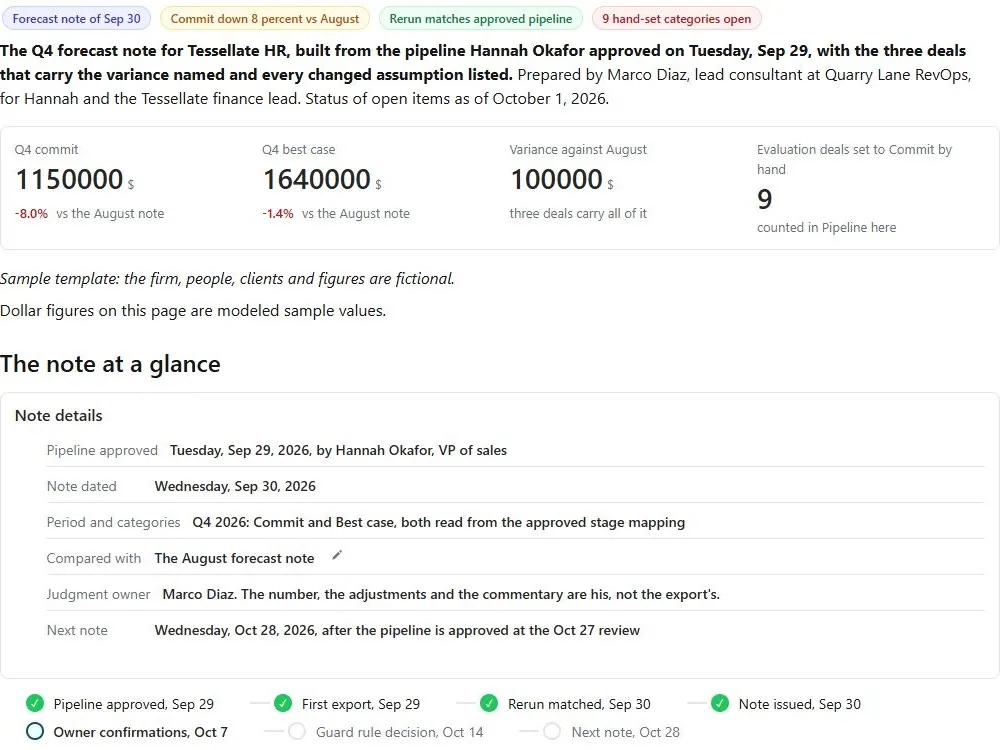Click the 'Q4 commit' label
Viewport: 1000px width, 750px height.
(x=47, y=149)
